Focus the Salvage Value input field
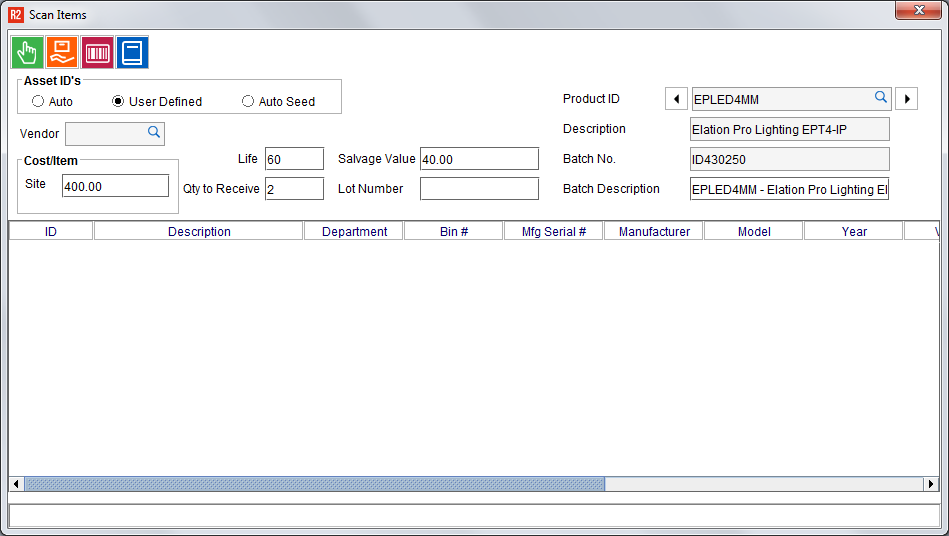The height and width of the screenshot is (536, 949). tap(479, 159)
